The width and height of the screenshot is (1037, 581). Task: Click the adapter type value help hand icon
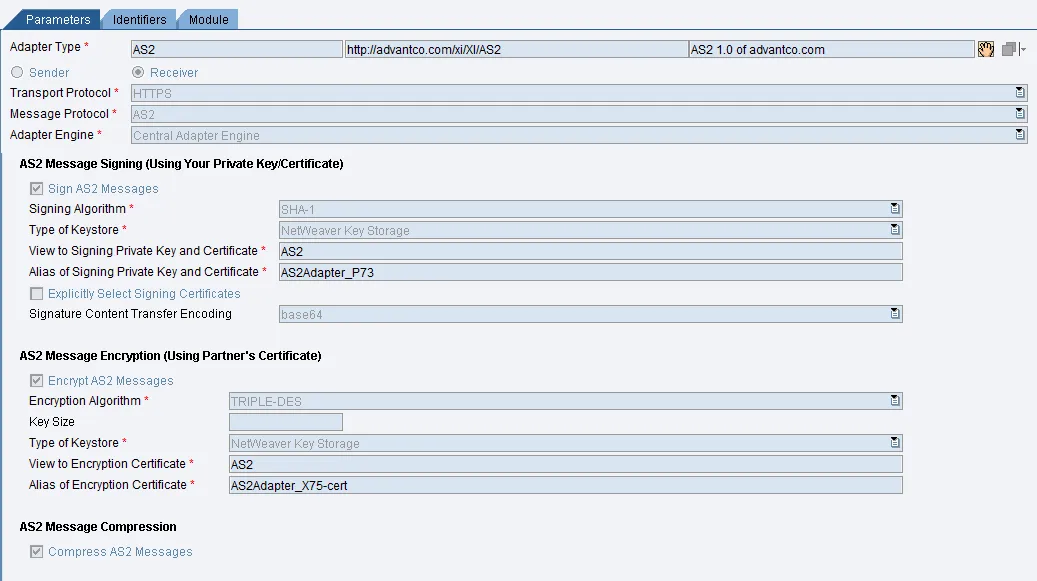pos(985,49)
